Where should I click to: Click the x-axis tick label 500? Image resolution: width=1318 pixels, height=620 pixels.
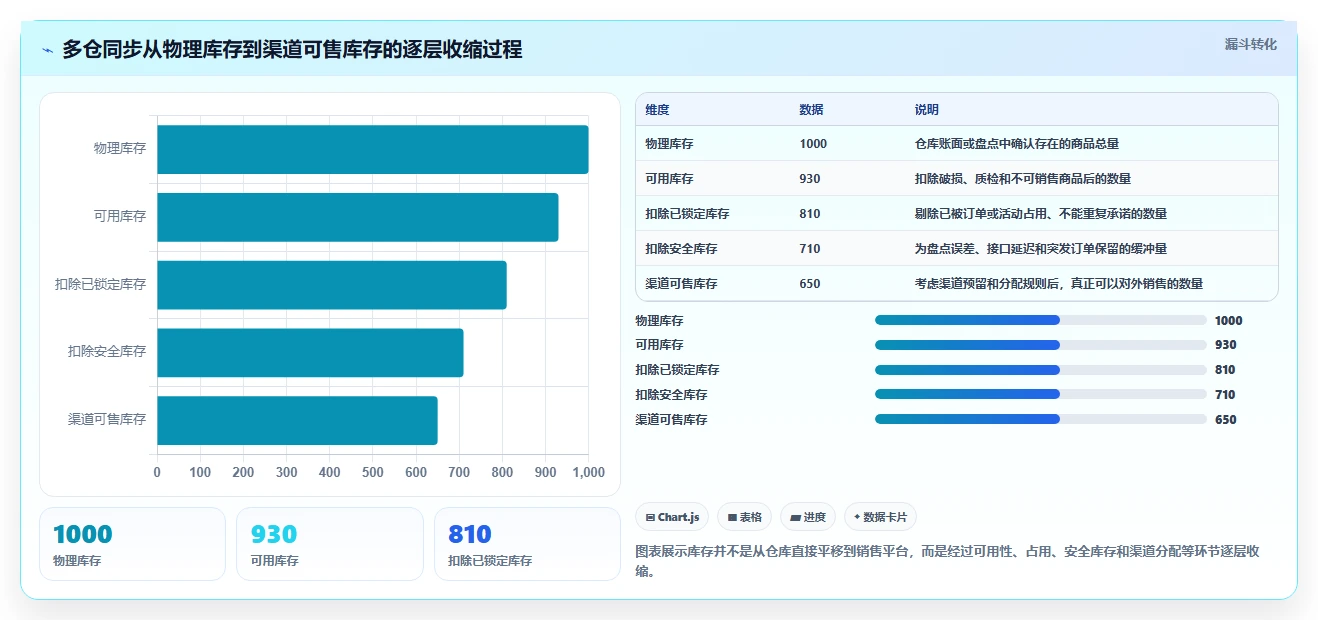point(373,472)
